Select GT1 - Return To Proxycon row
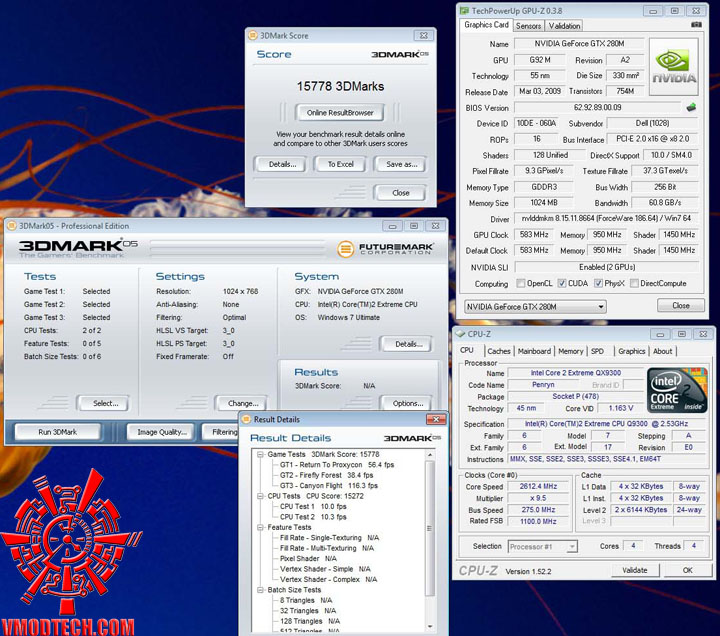 point(337,465)
